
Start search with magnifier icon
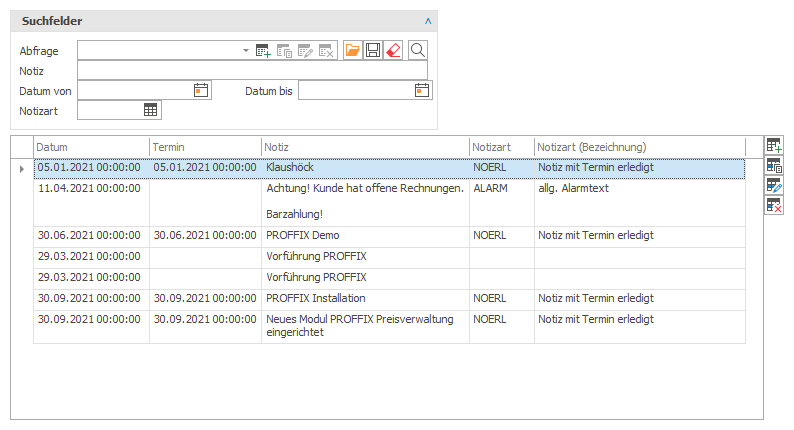click(x=418, y=50)
